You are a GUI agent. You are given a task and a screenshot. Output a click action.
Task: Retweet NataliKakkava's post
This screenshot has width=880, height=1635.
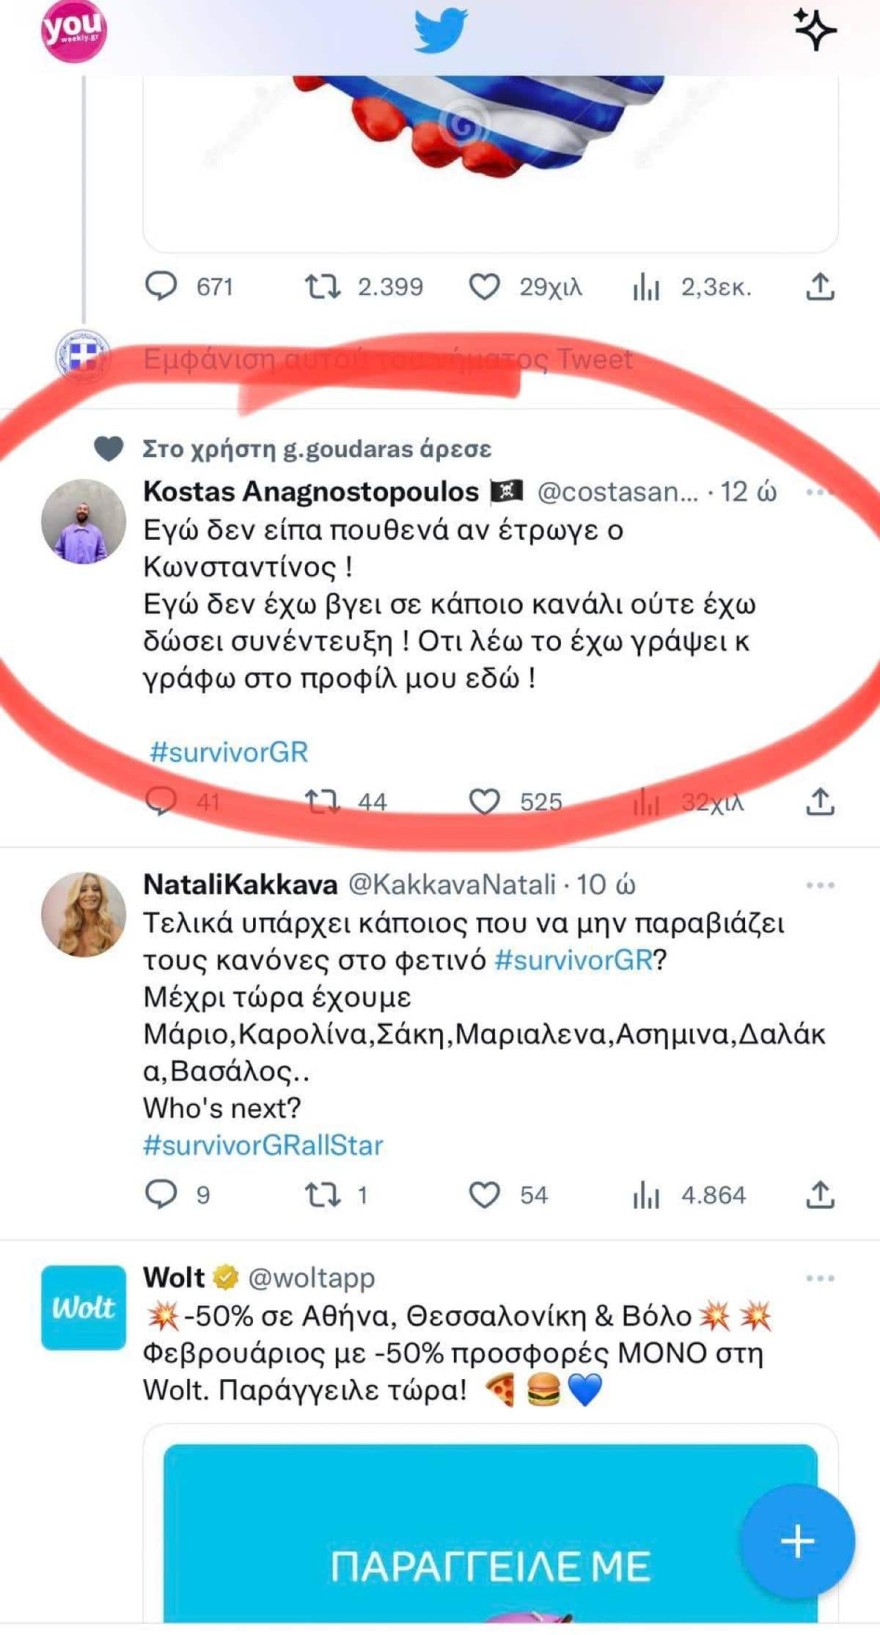(323, 1194)
